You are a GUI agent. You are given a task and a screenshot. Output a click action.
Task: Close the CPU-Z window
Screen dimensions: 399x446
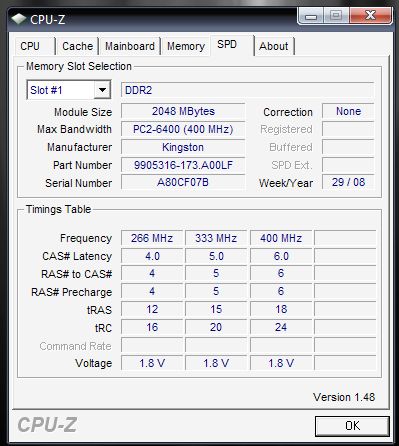[x=370, y=15]
